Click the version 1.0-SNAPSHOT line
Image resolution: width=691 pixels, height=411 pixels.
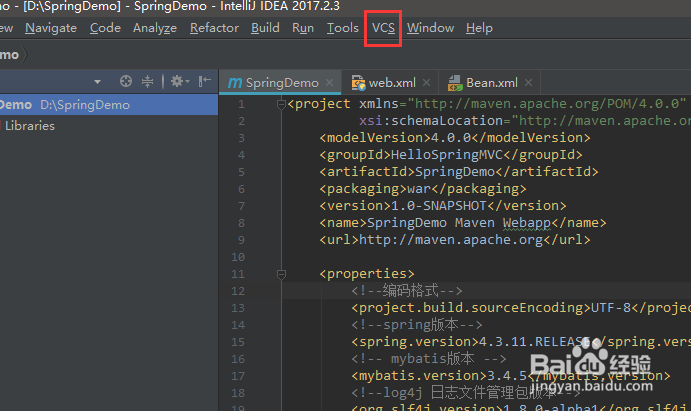[443, 206]
